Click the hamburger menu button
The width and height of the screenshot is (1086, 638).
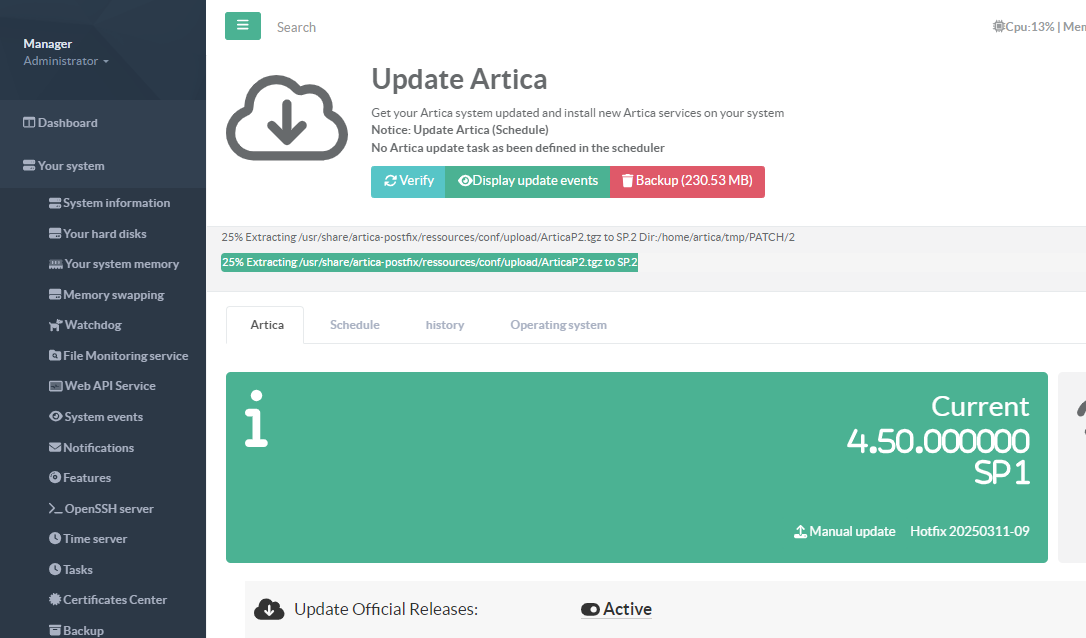tap(242, 26)
